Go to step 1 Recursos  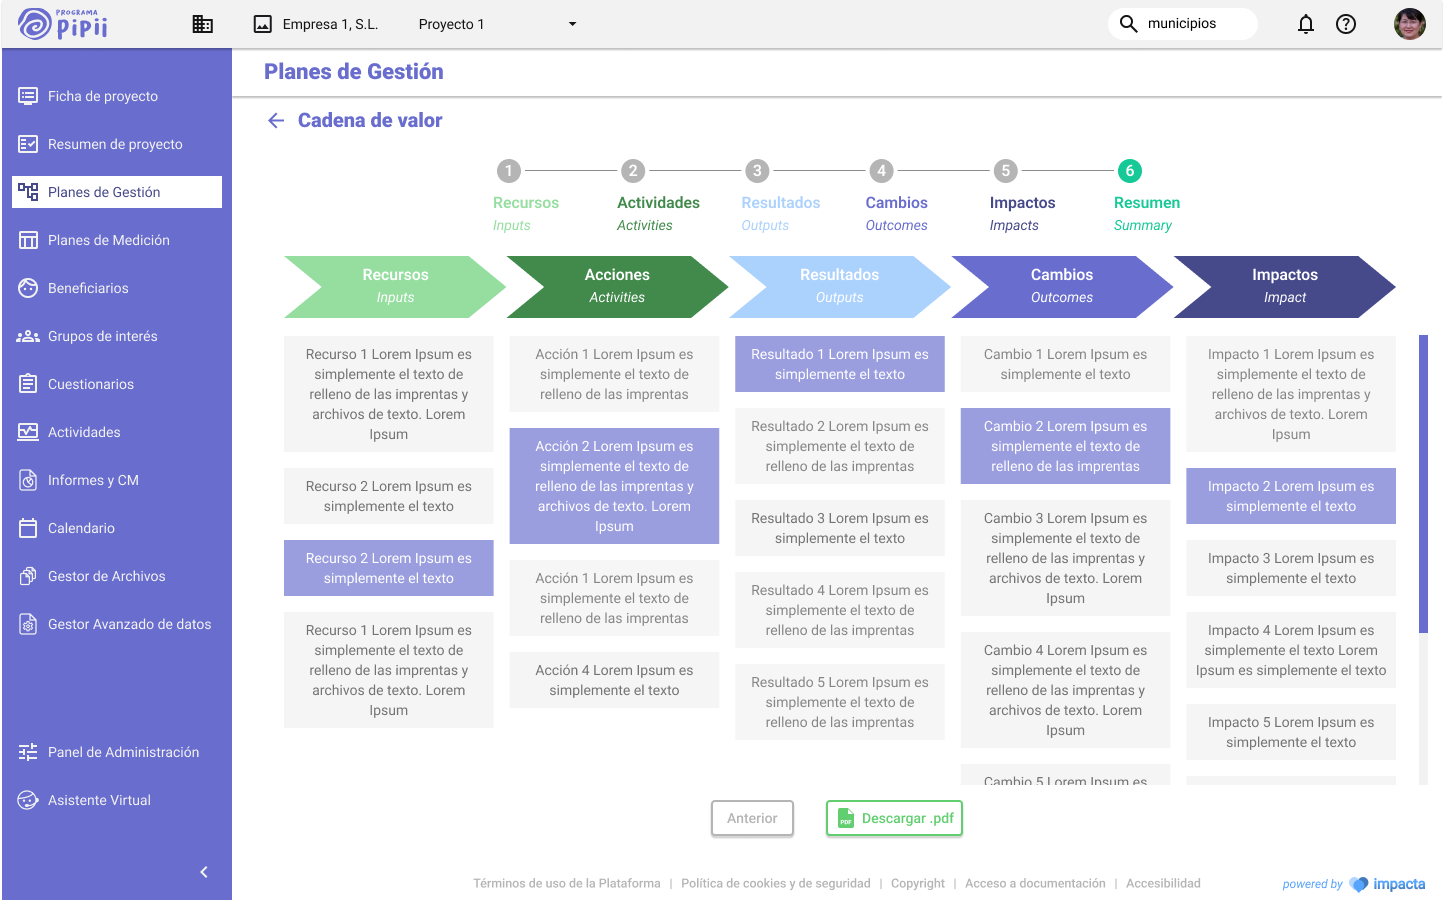click(509, 171)
